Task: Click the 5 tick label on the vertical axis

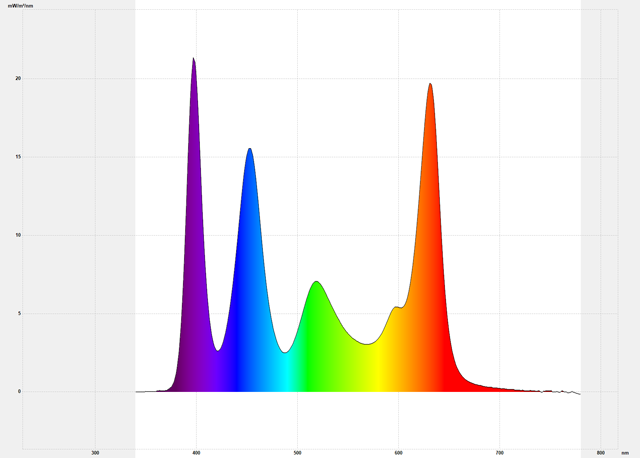Action: tap(19, 313)
